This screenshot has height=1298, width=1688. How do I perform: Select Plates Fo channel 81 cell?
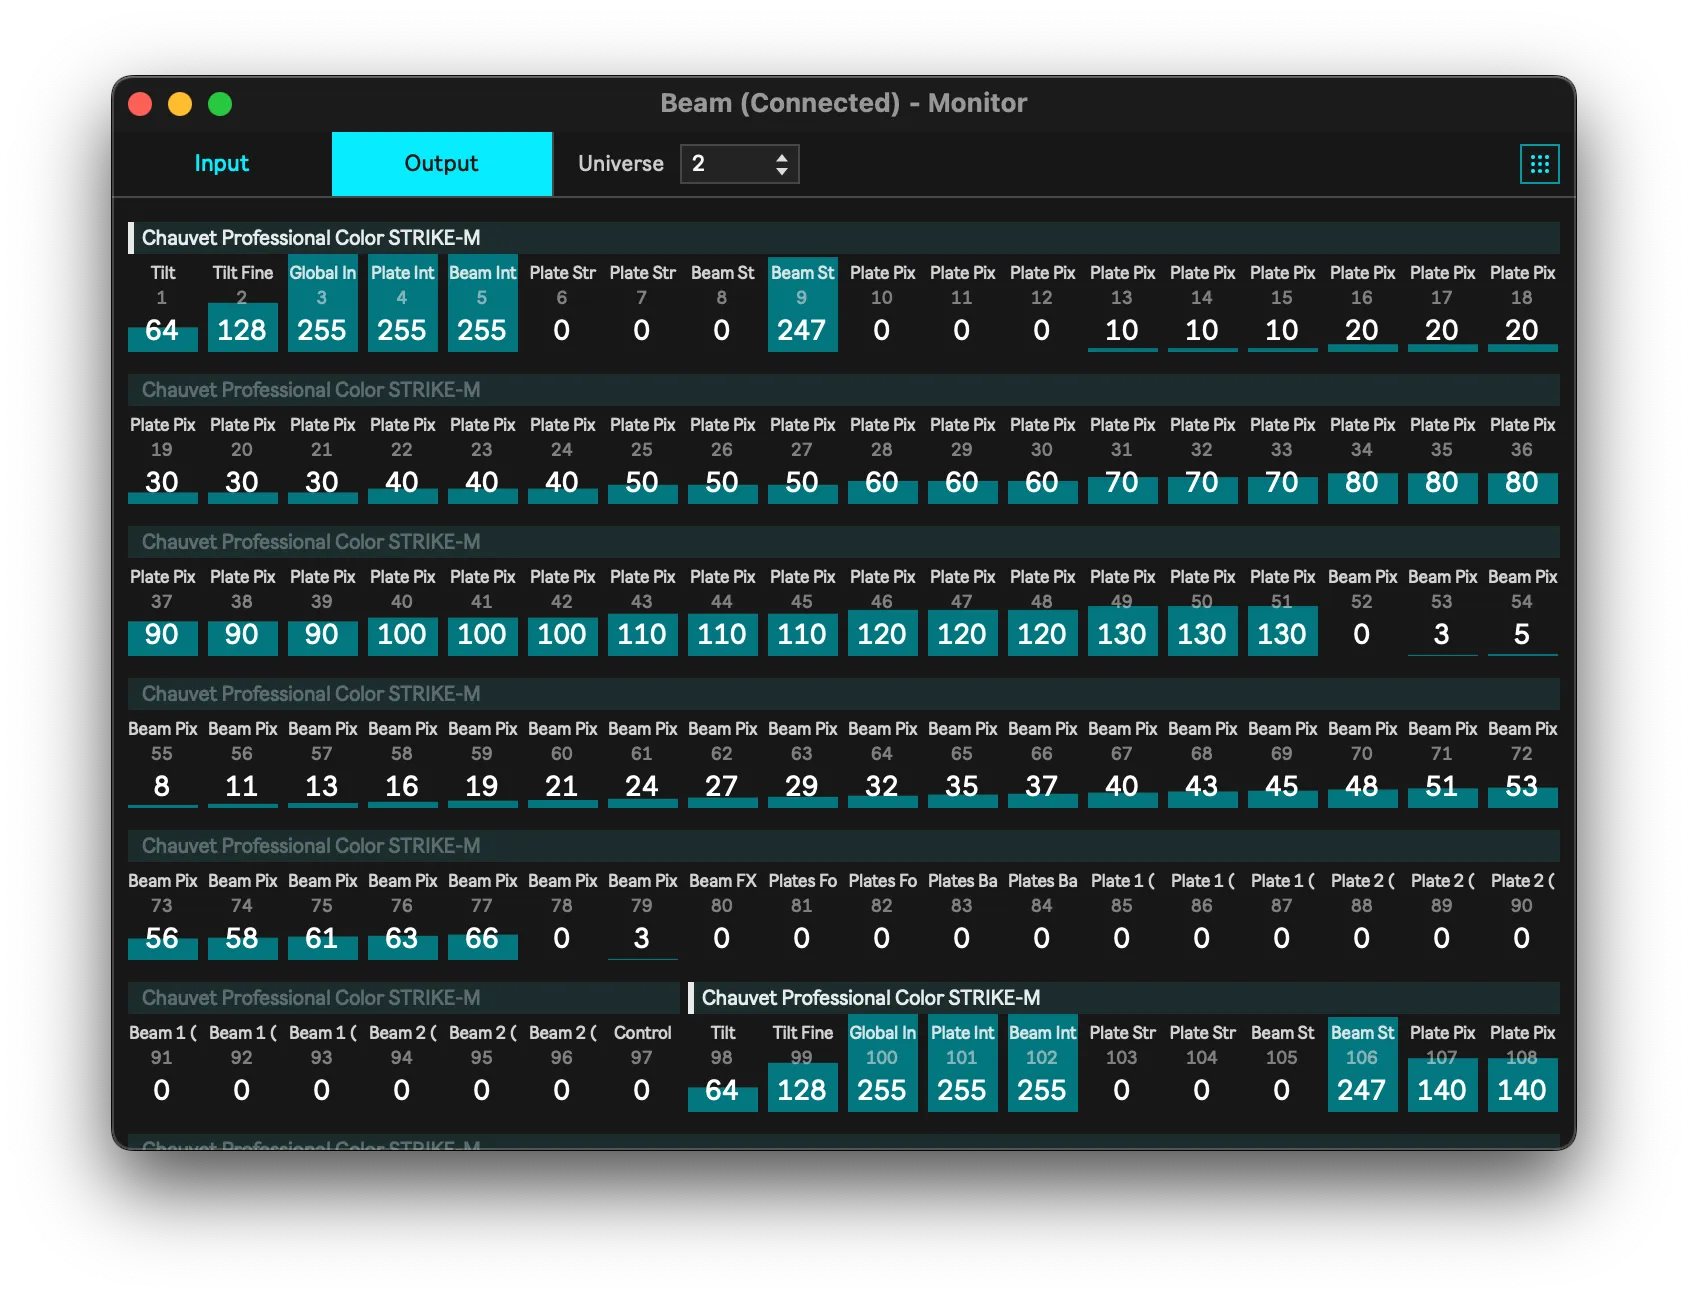point(802,913)
